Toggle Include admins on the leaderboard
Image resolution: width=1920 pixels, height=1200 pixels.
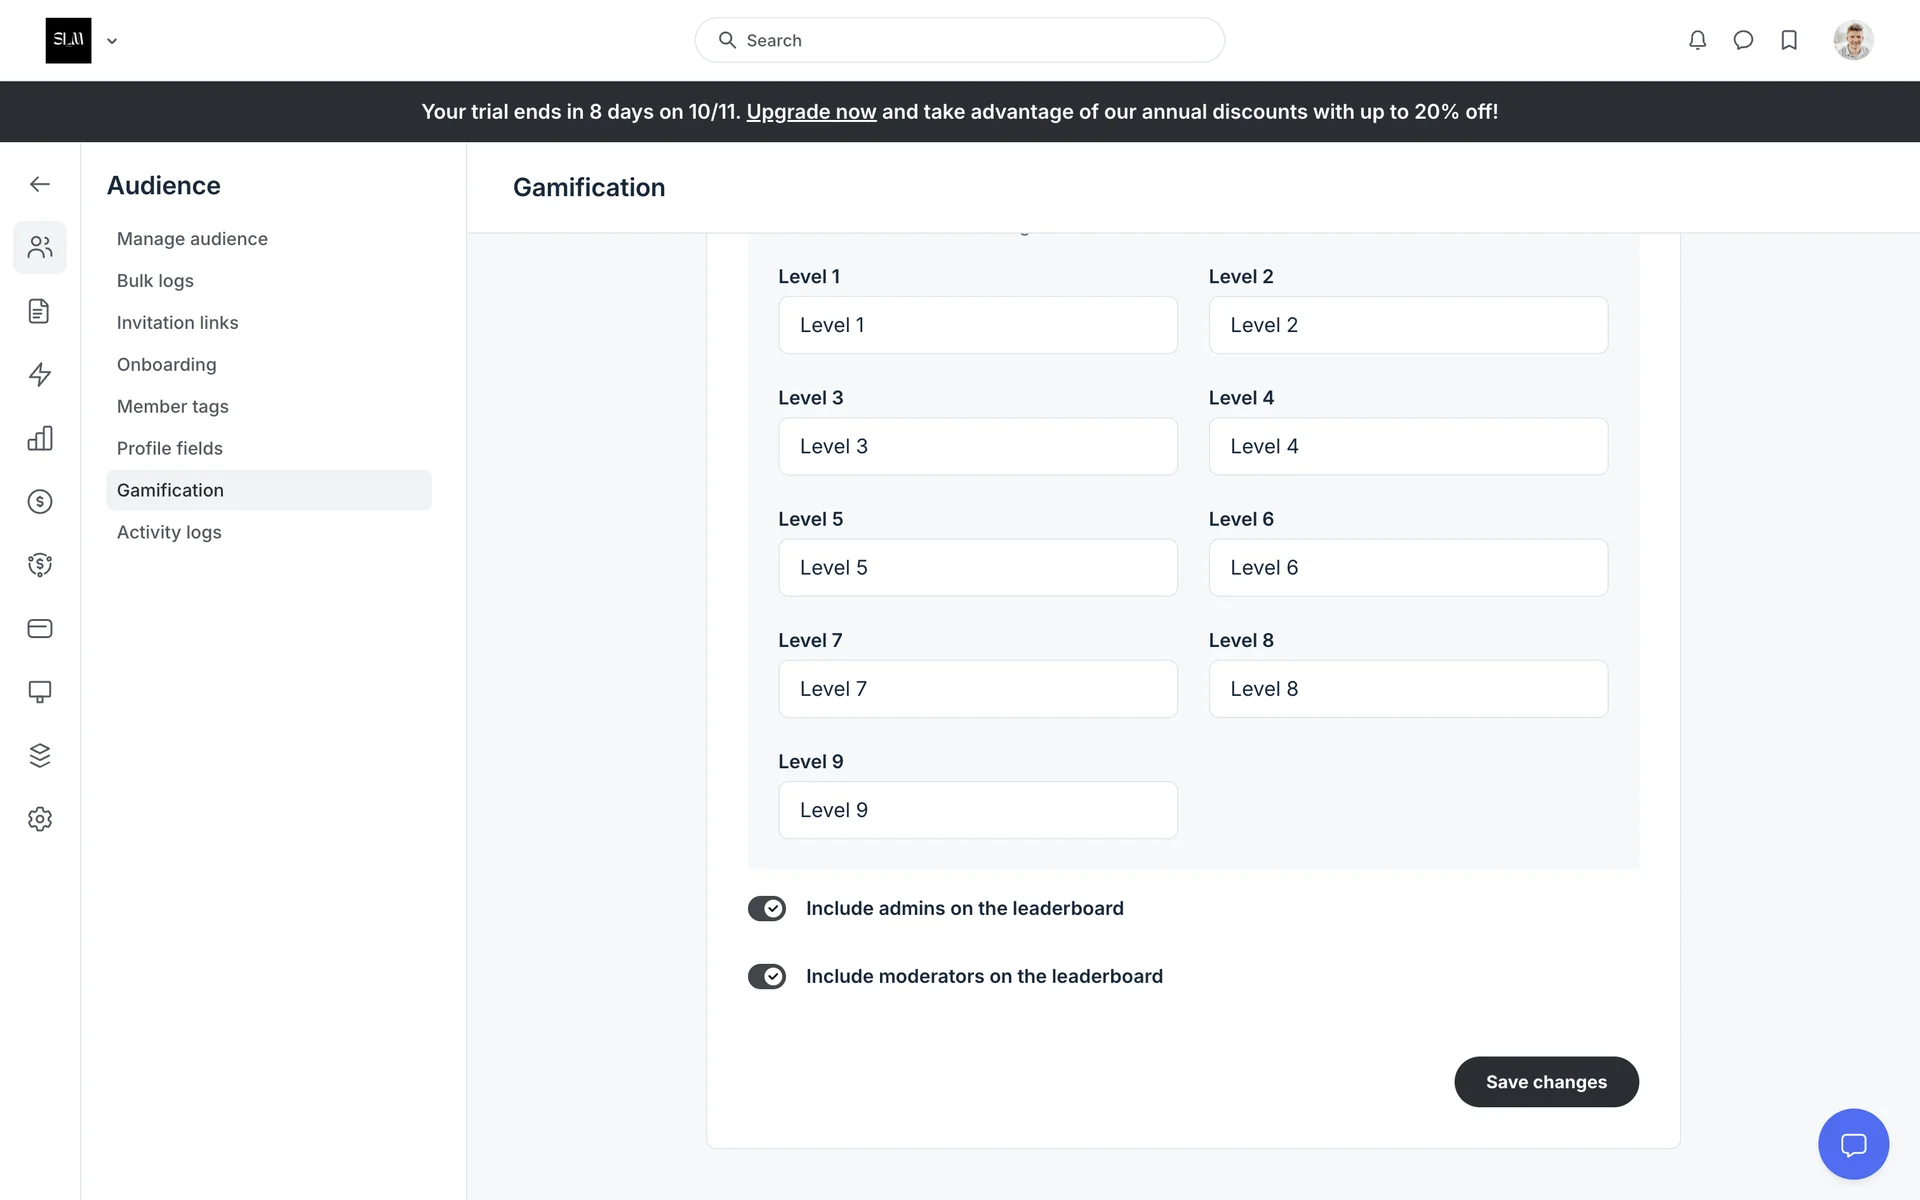point(767,908)
